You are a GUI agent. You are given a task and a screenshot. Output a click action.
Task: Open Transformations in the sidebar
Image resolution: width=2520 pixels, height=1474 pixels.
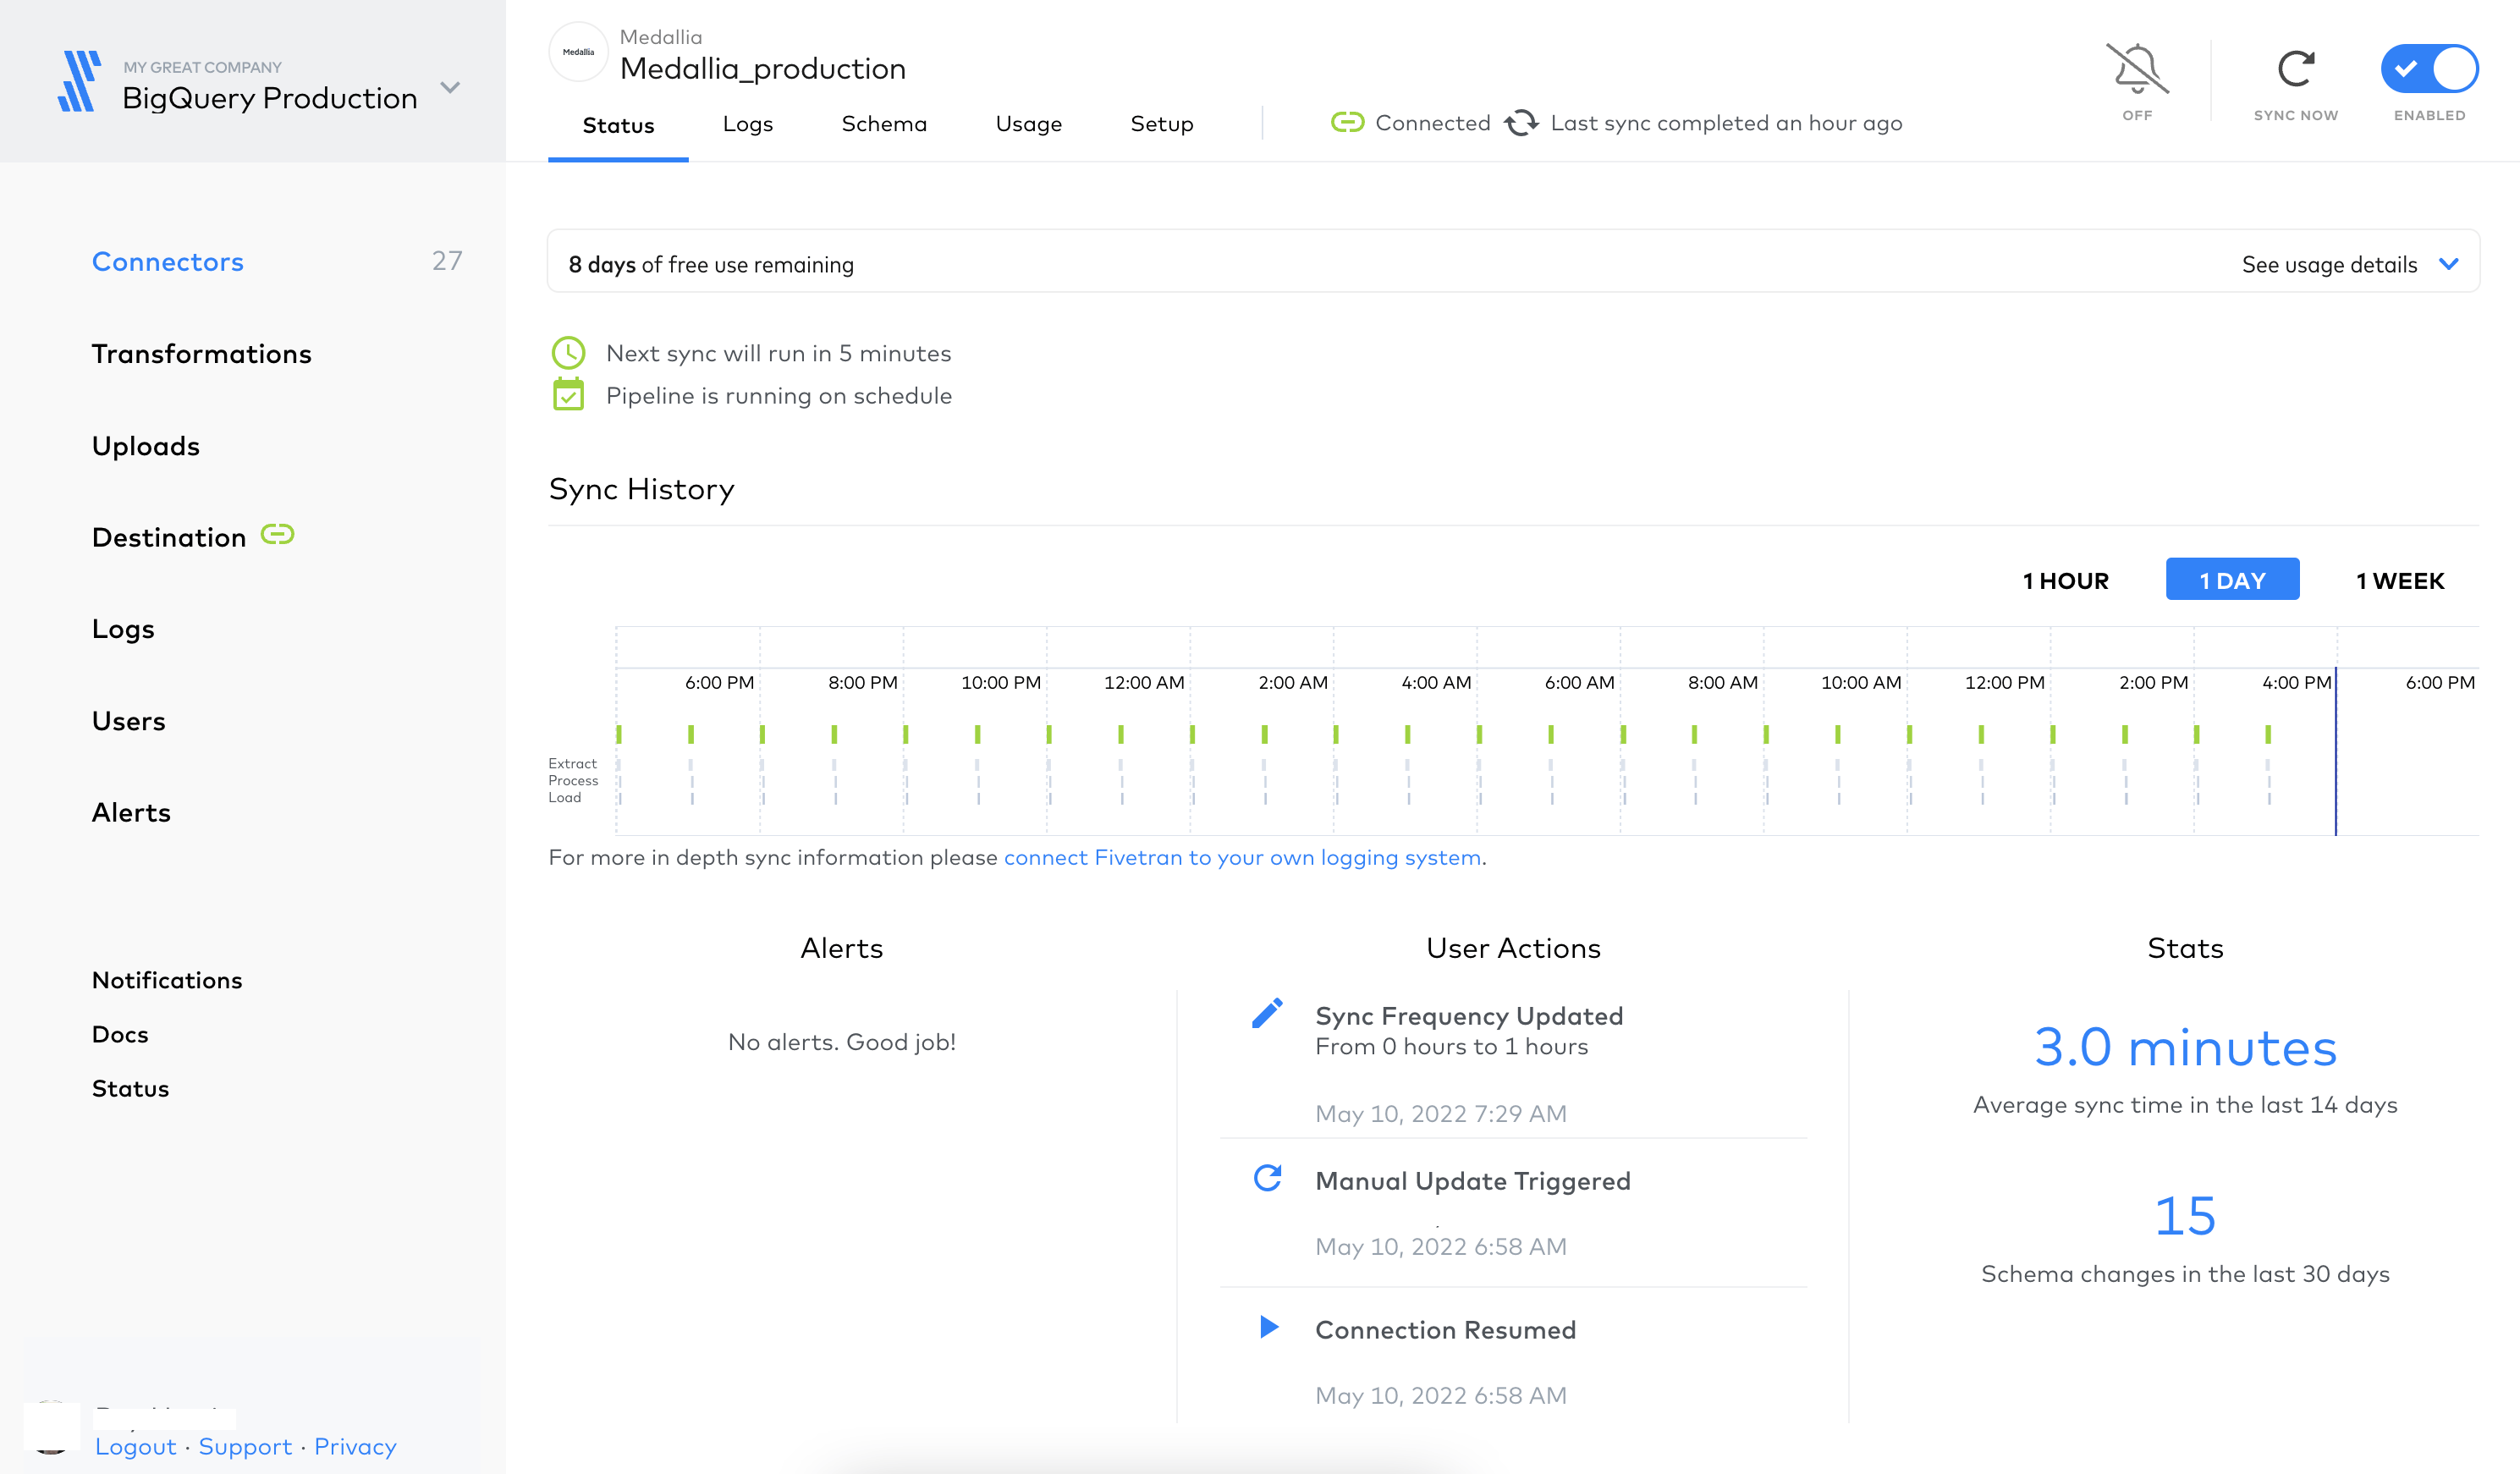(202, 354)
